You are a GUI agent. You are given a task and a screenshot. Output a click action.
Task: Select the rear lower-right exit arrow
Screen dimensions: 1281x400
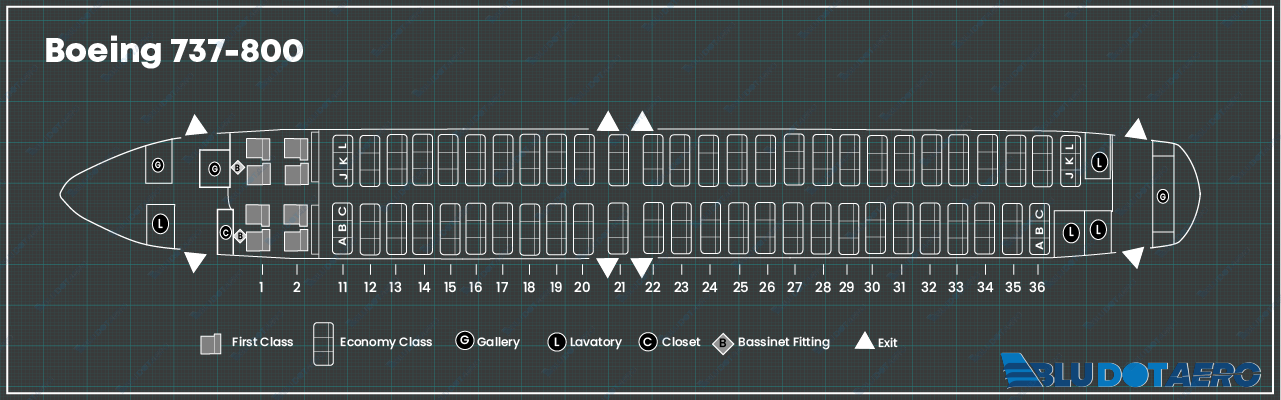[x=1132, y=258]
